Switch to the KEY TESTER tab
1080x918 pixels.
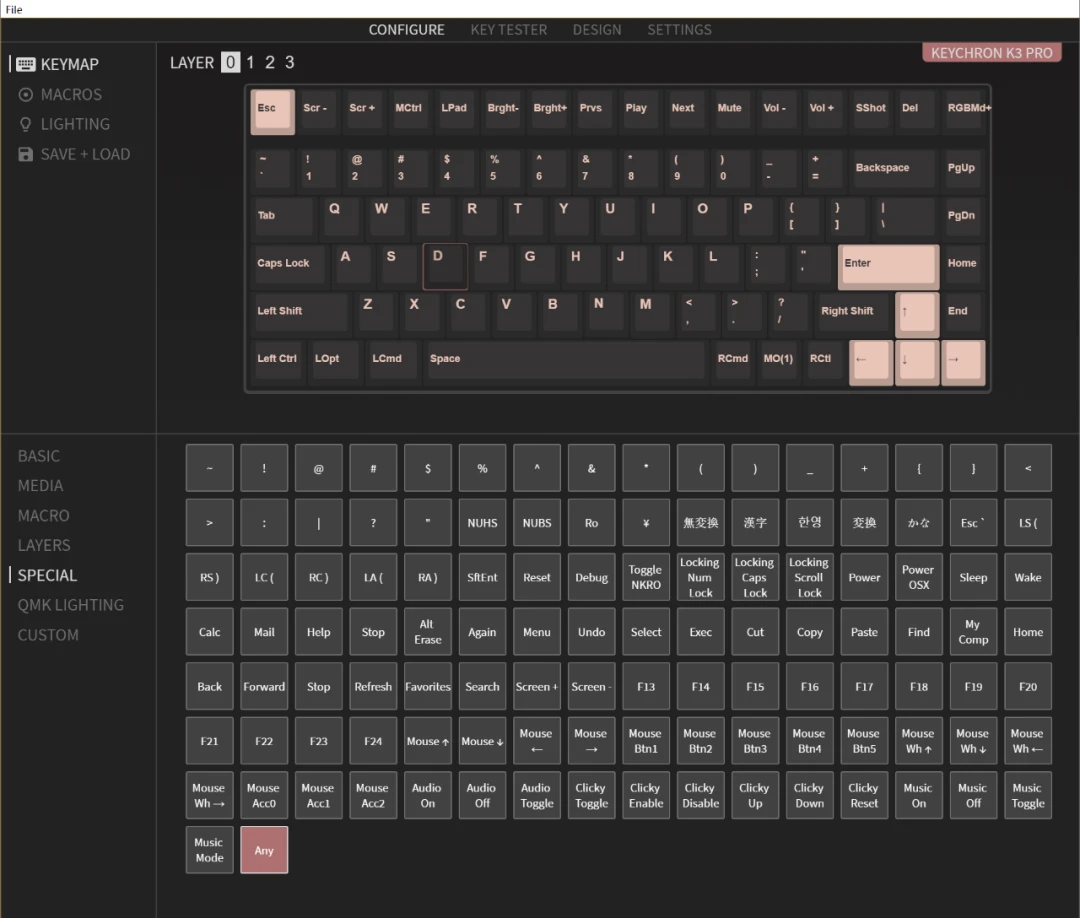[x=508, y=30]
